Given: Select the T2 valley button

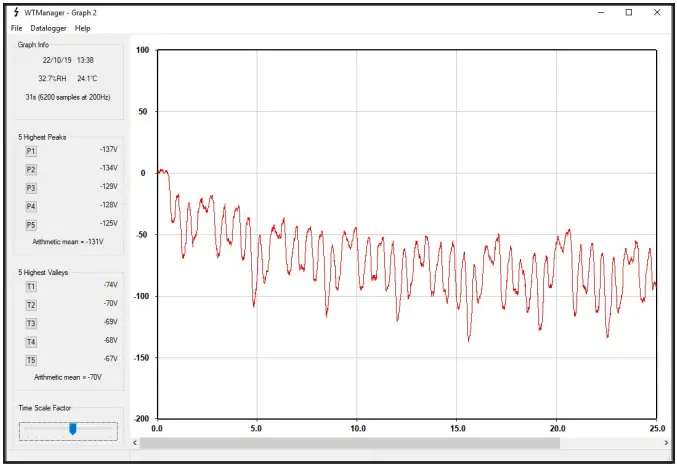Looking at the screenshot, I should 31,305.
